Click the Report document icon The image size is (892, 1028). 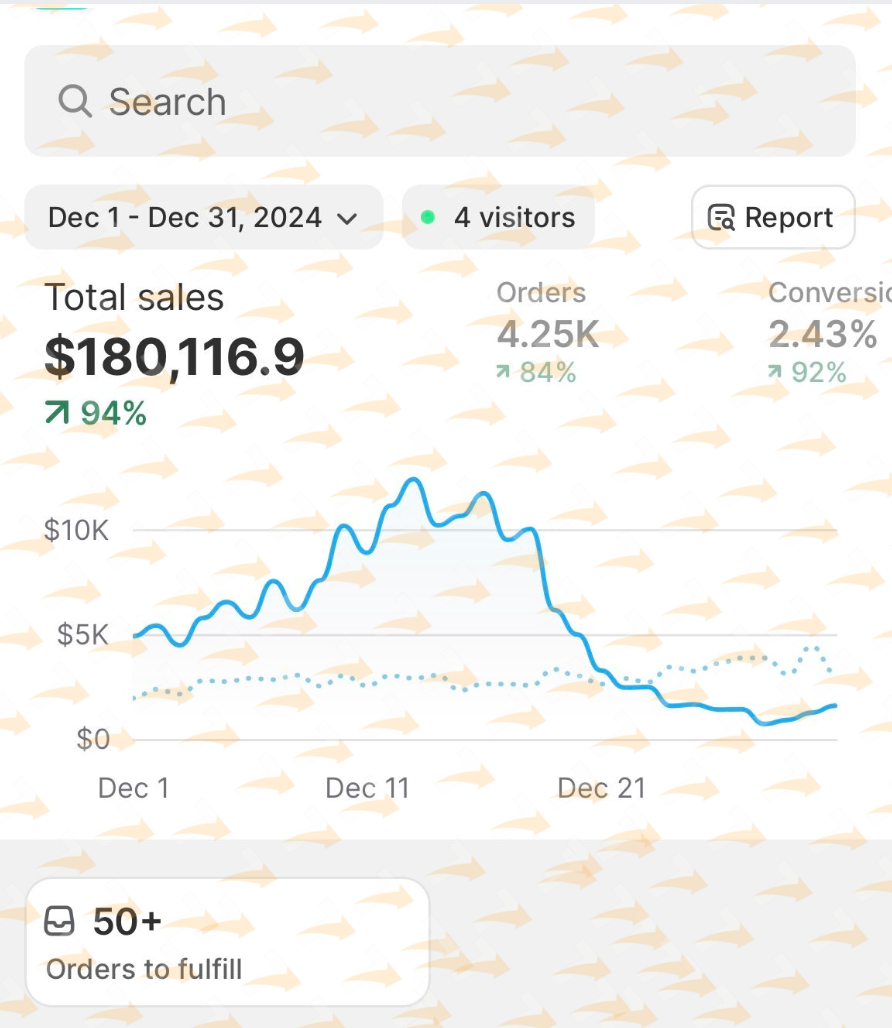pyautogui.click(x=721, y=218)
